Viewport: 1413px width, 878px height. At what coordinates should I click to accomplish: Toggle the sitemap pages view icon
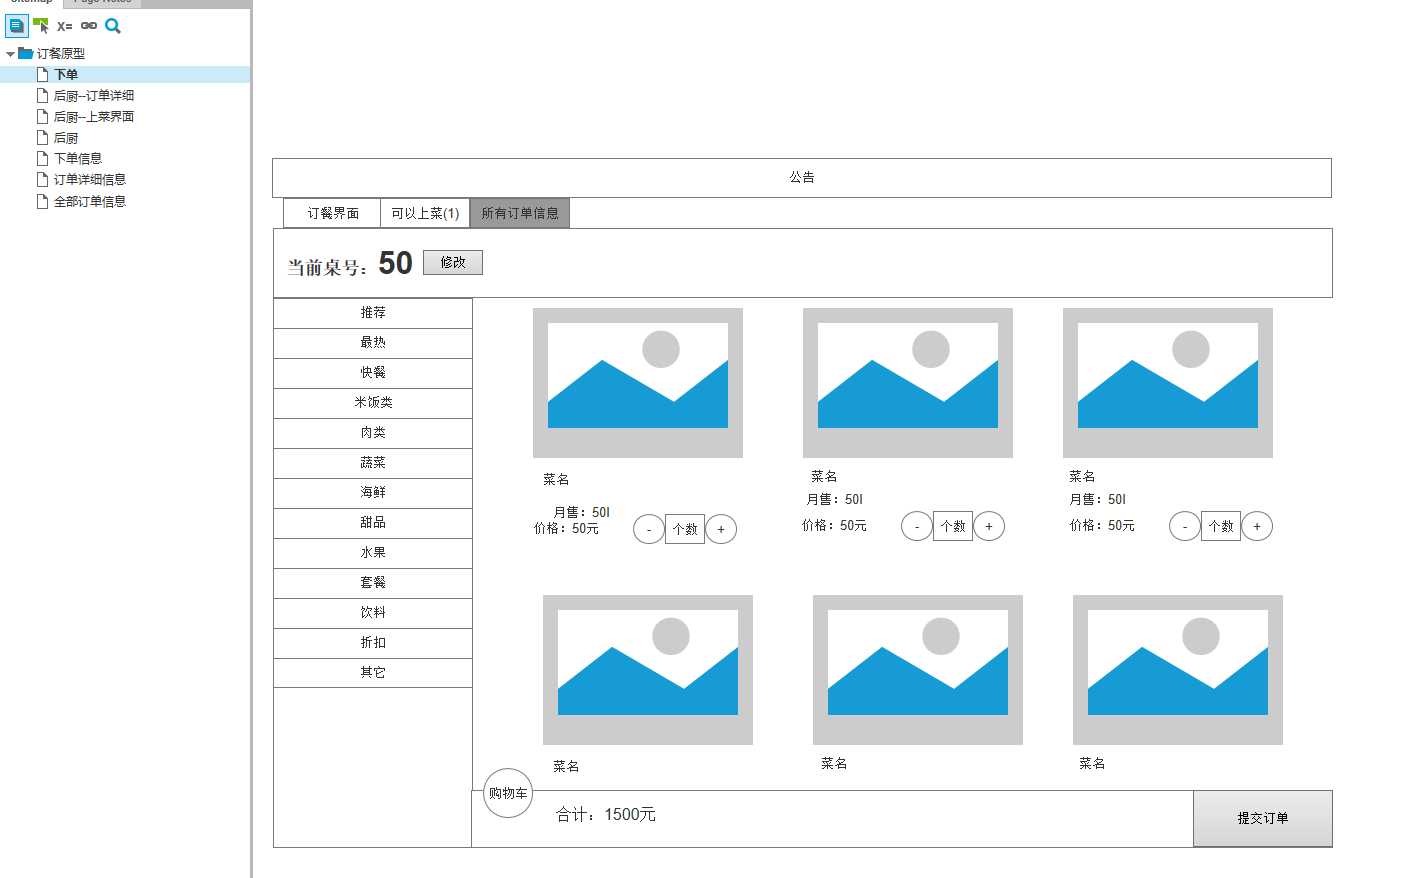pos(16,26)
